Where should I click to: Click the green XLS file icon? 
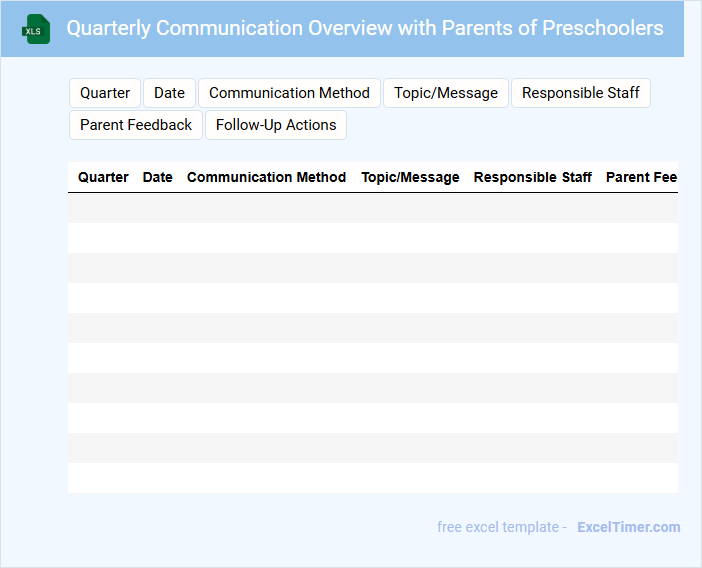(x=36, y=29)
